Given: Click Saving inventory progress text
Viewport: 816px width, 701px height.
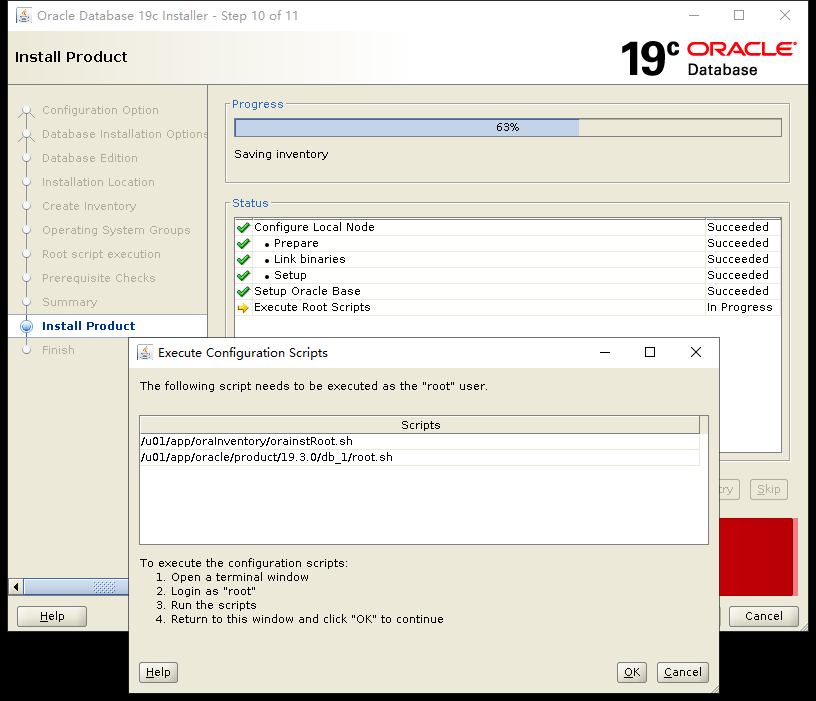Looking at the screenshot, I should pos(281,154).
